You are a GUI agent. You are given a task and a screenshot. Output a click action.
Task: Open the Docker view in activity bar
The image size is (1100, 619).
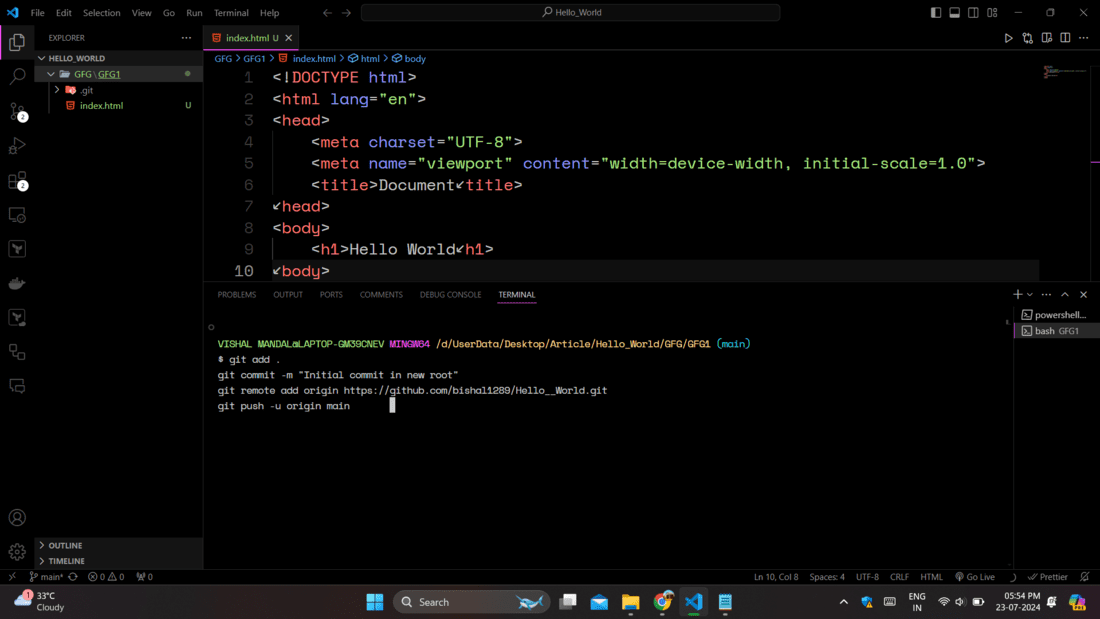pos(17,284)
